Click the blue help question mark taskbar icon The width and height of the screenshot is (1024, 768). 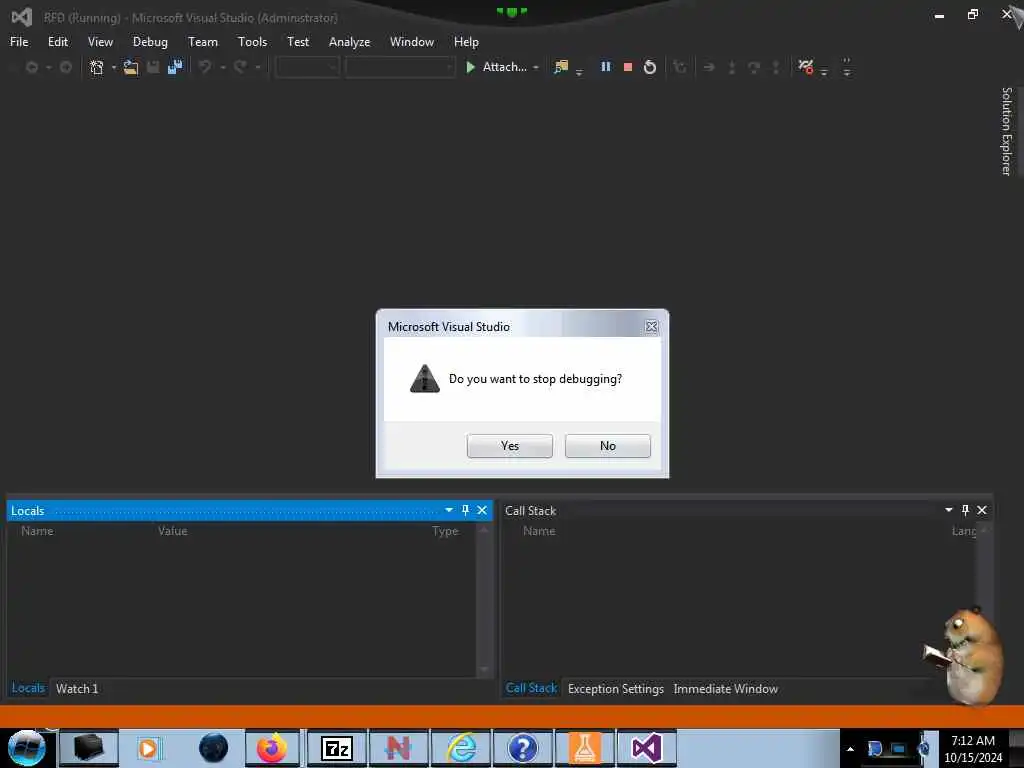522,748
